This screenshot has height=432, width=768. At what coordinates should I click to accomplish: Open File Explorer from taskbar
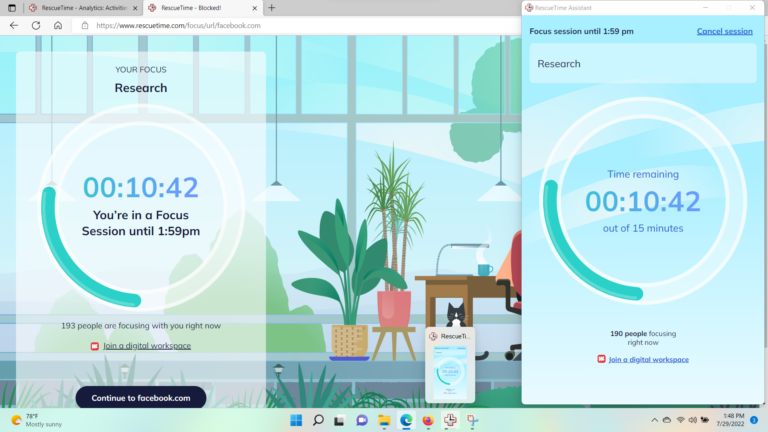tap(384, 420)
